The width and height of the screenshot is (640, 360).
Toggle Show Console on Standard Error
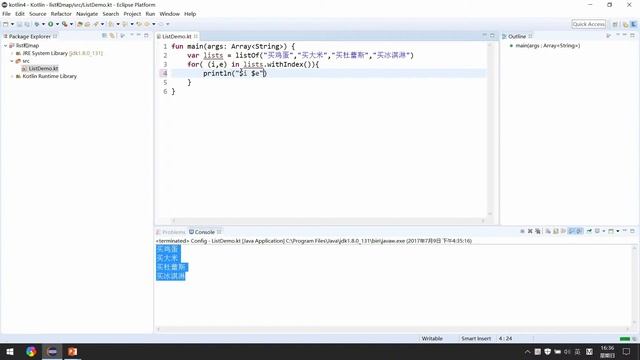pyautogui.click(x=579, y=231)
